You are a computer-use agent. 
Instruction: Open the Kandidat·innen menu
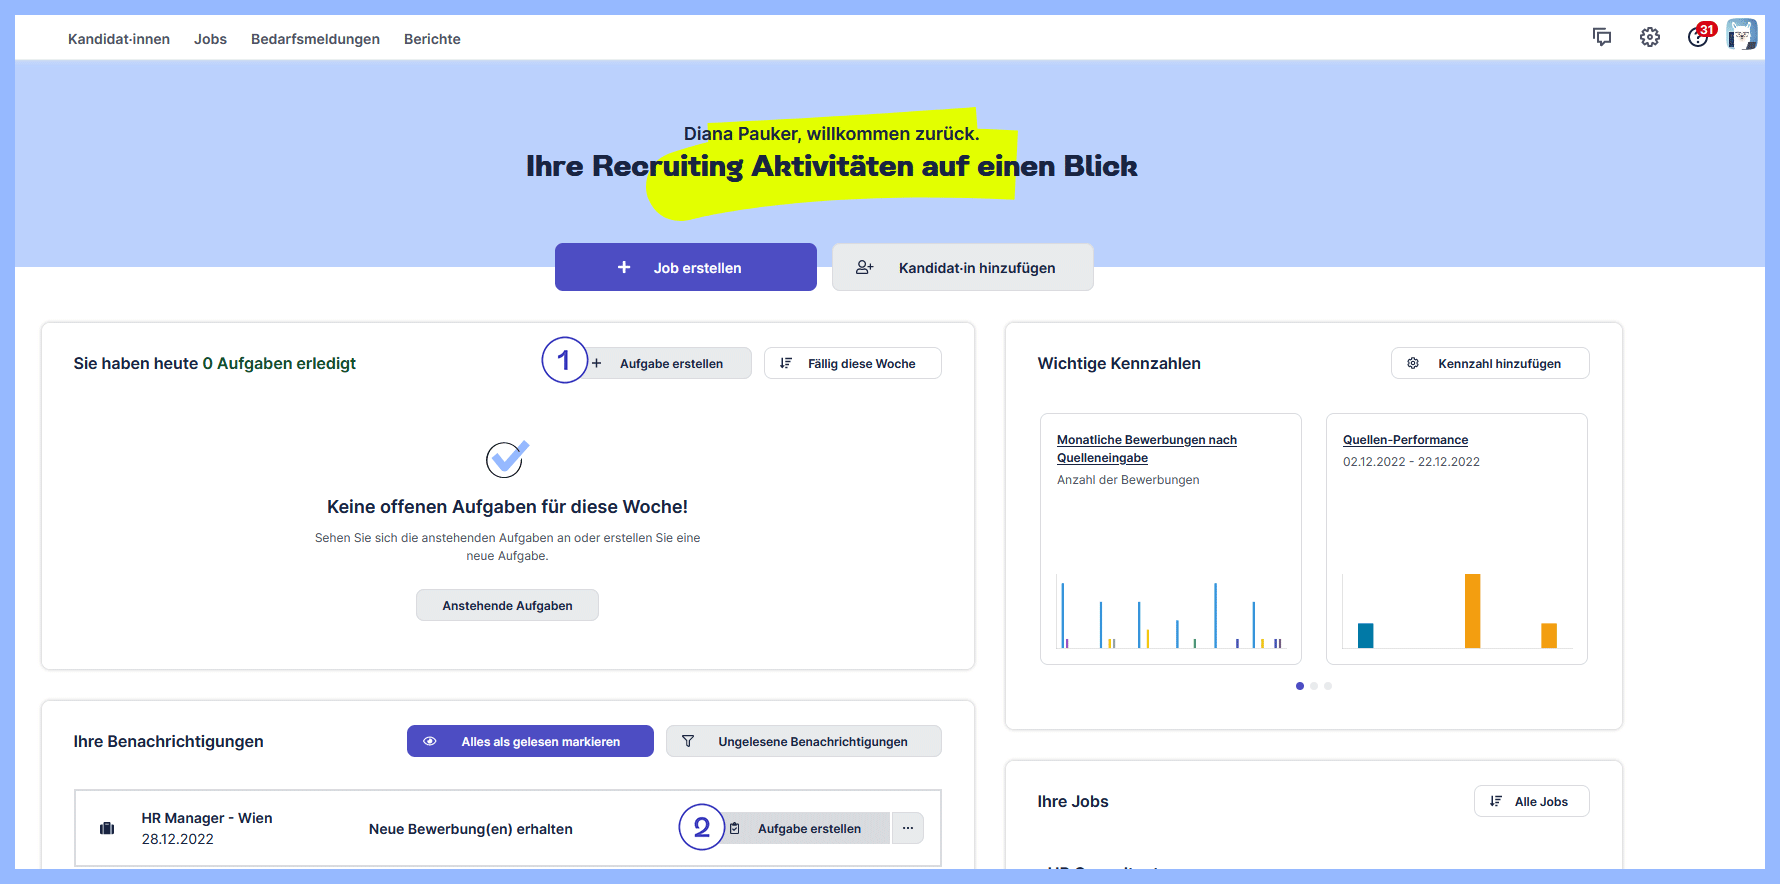coord(119,39)
